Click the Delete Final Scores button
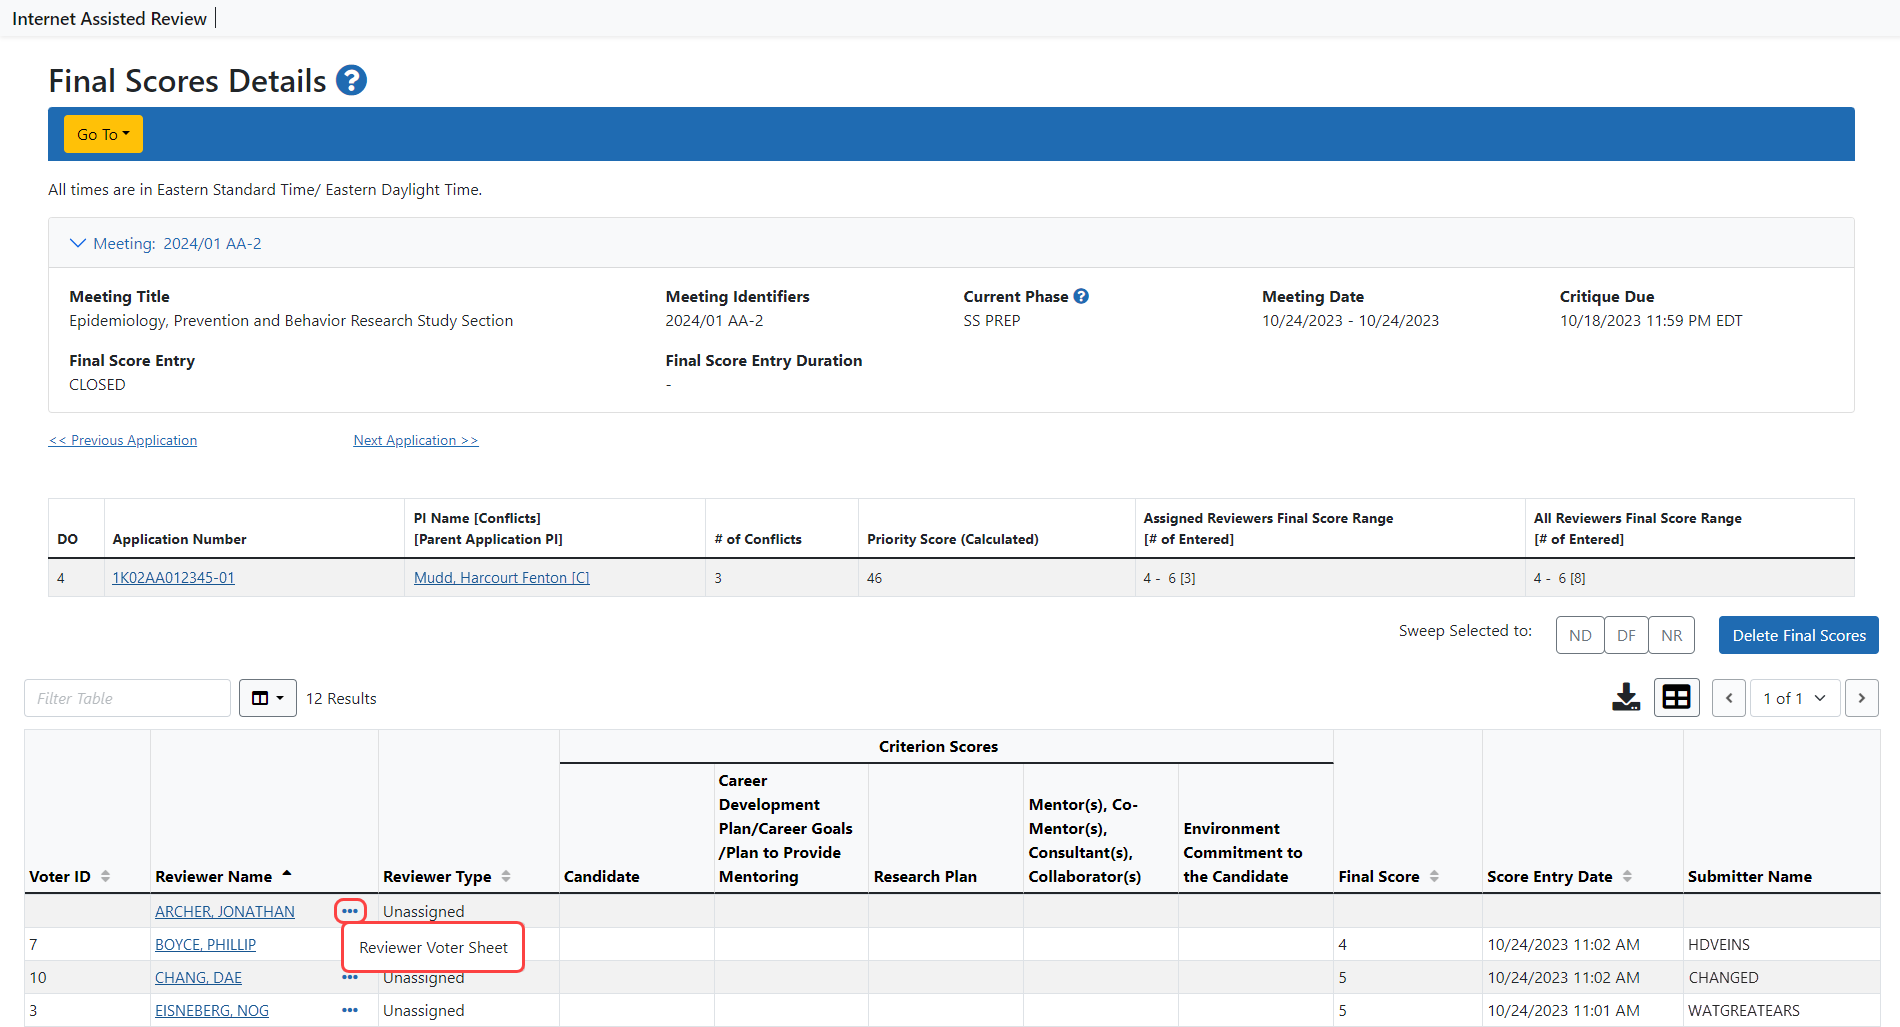Screen dimensions: 1900x1027 pos(1799,635)
